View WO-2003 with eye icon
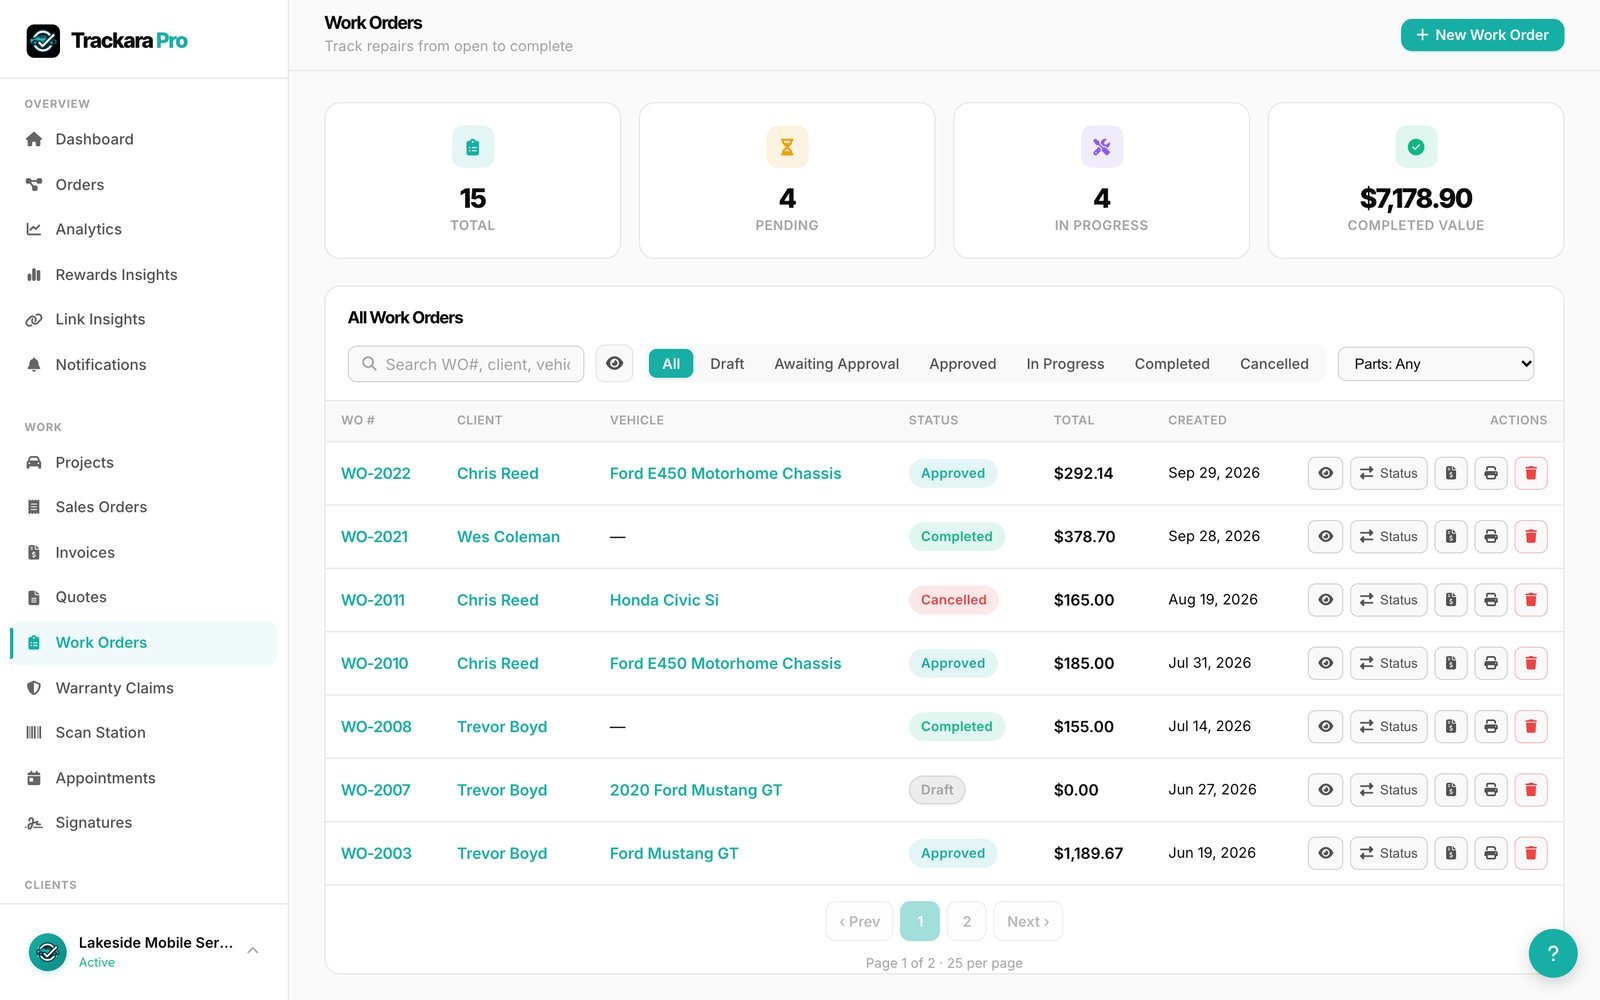This screenshot has height=1000, width=1600. pyautogui.click(x=1325, y=853)
